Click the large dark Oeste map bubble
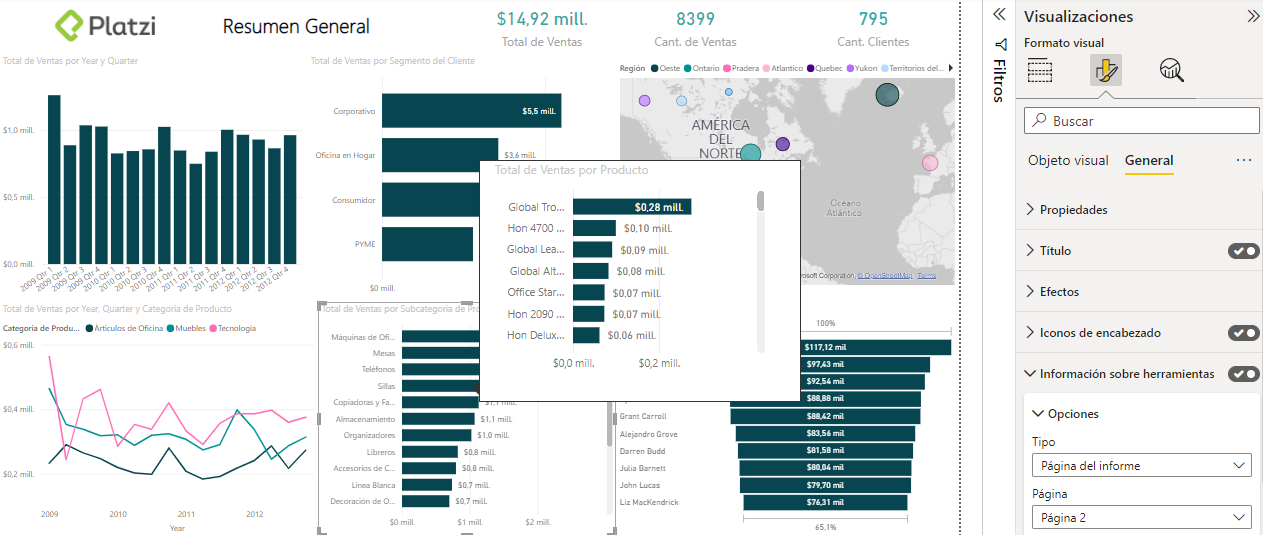 click(x=888, y=95)
